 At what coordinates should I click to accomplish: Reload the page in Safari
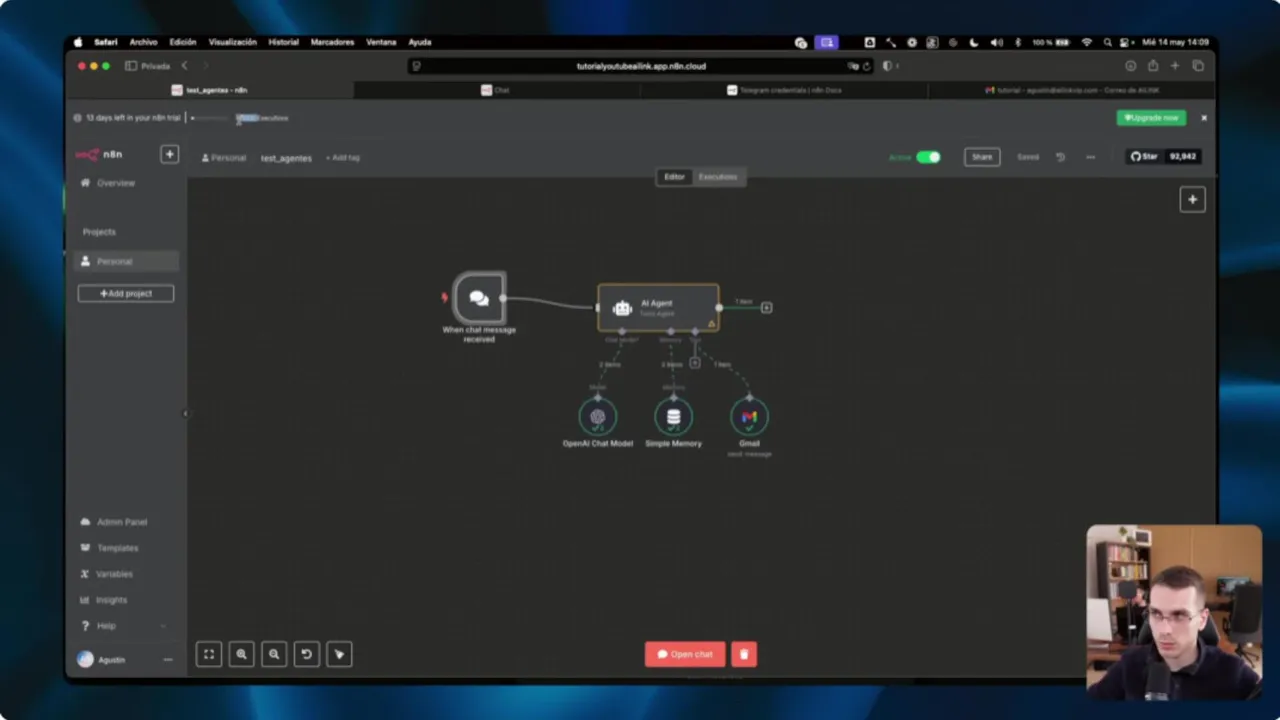coord(866,66)
